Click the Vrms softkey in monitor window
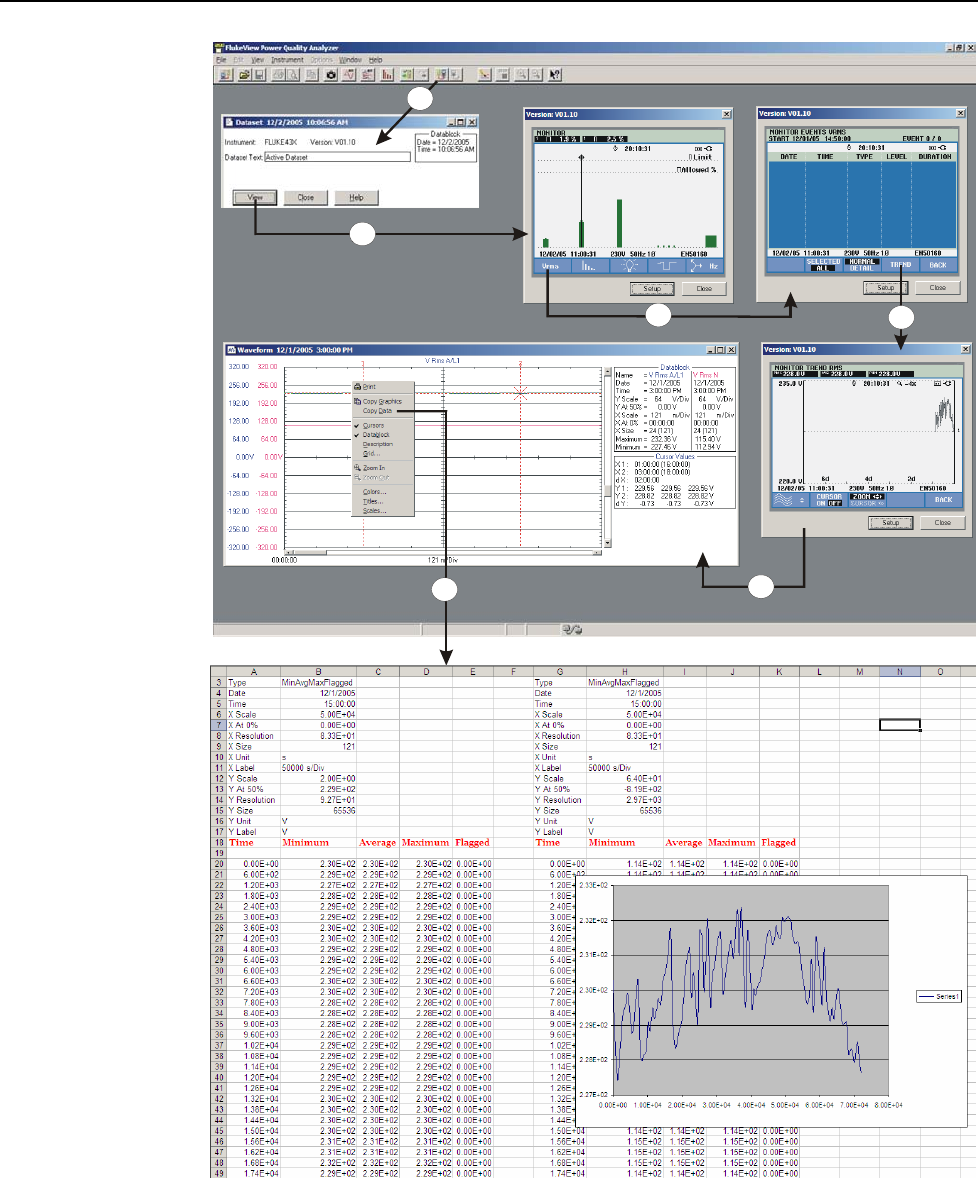The height and width of the screenshot is (1178, 978). (551, 266)
